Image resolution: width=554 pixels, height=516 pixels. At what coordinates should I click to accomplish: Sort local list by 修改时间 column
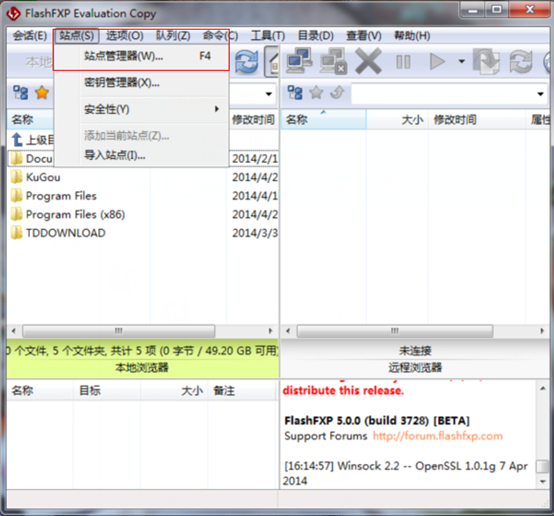[x=253, y=119]
